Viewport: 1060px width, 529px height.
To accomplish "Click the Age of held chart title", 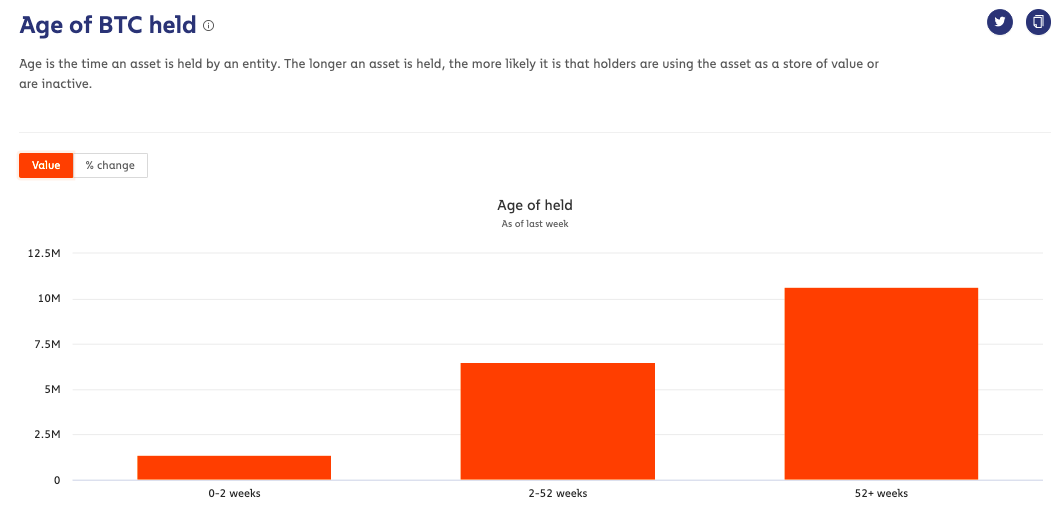I will 535,205.
